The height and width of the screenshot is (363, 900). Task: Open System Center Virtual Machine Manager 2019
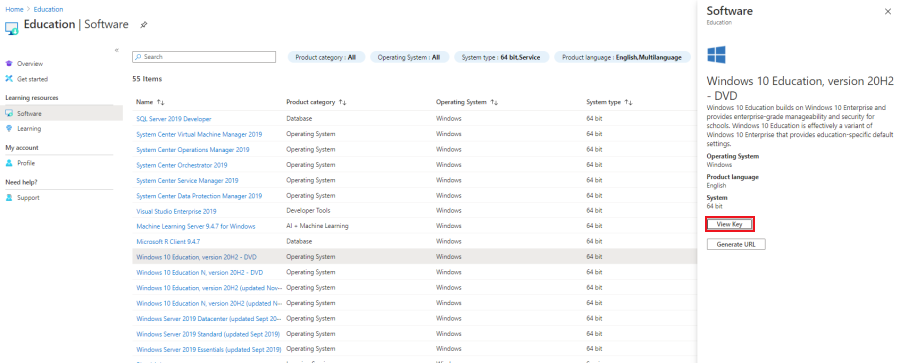199,134
